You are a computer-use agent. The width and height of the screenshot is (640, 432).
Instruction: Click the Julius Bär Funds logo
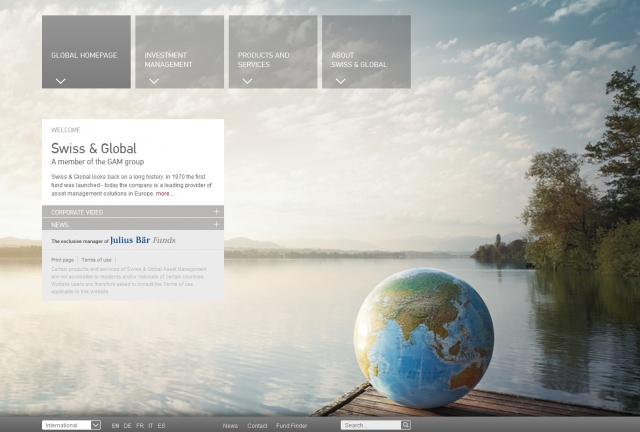click(141, 241)
